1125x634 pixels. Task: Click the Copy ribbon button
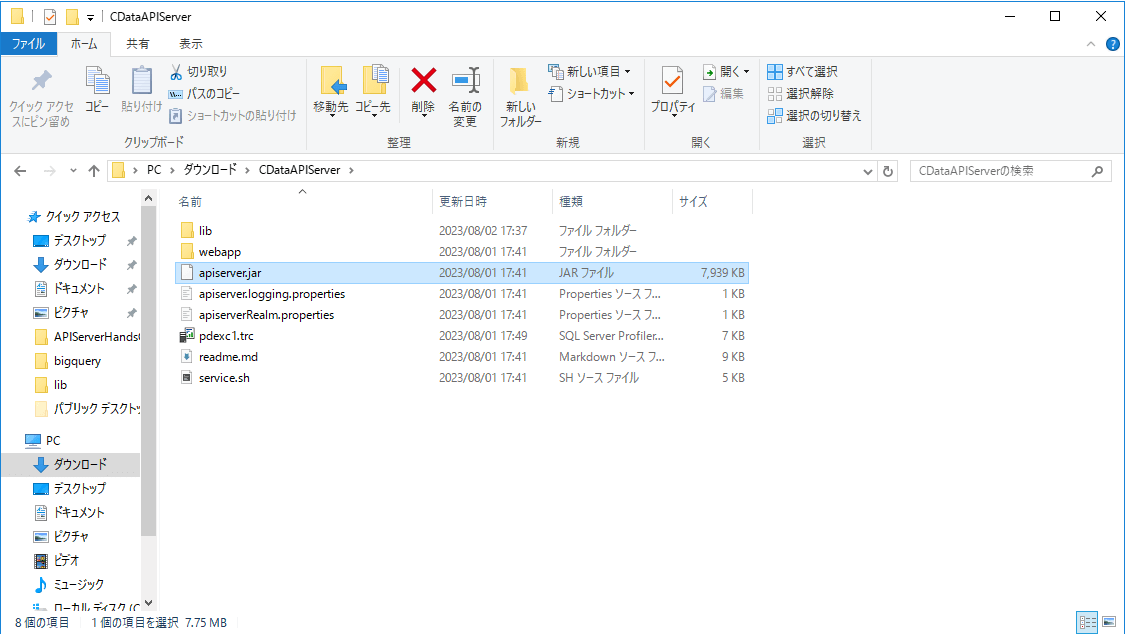pos(97,90)
